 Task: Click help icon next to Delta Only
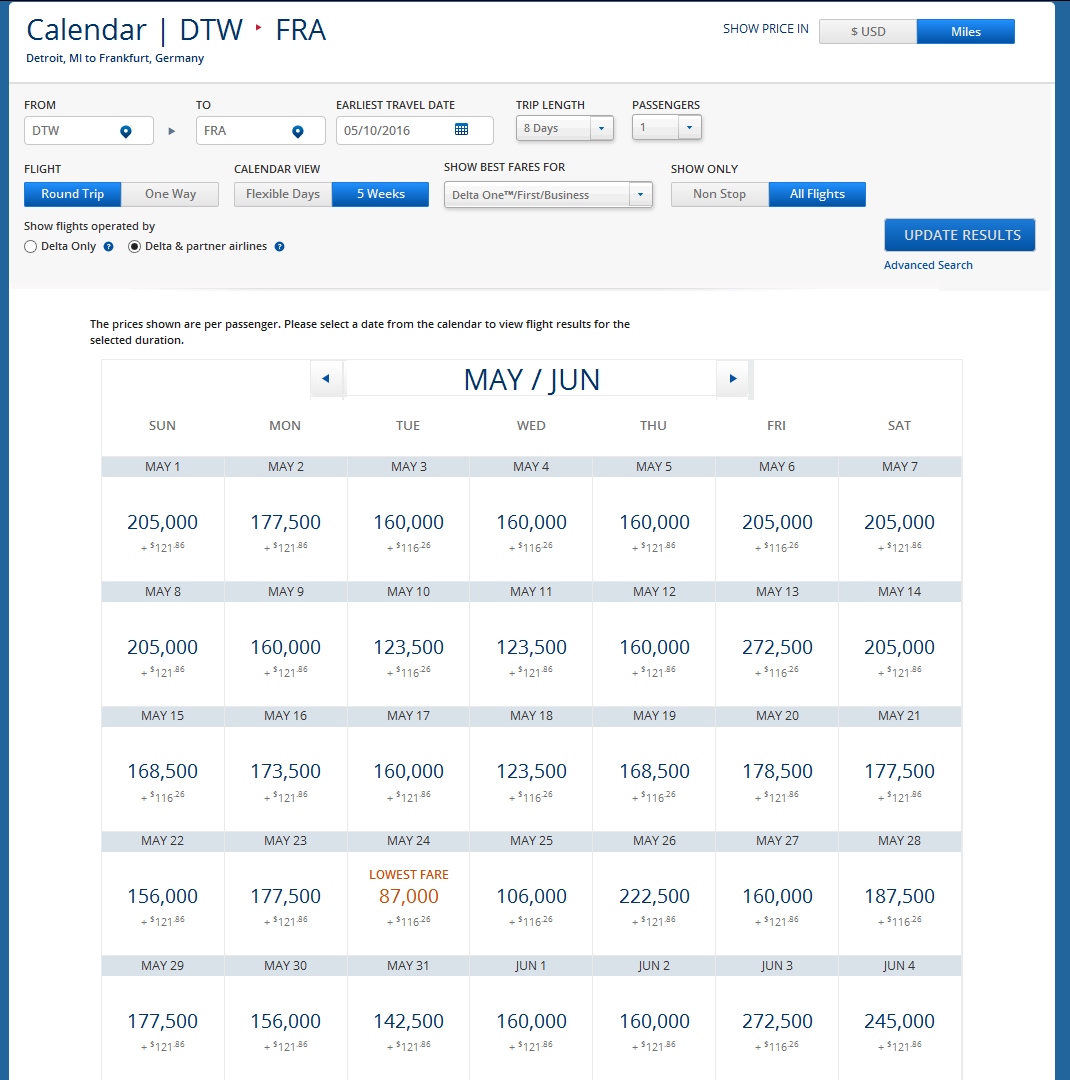(109, 246)
